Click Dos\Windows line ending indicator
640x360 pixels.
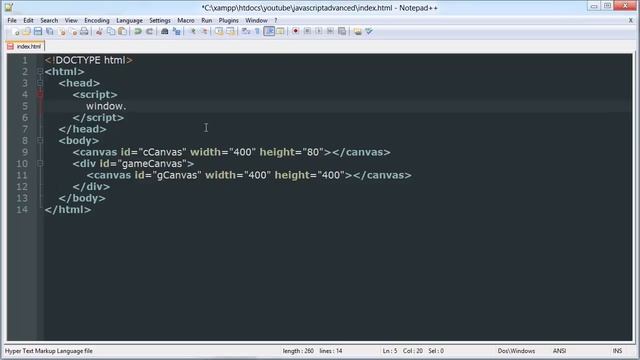pyautogui.click(x=516, y=351)
